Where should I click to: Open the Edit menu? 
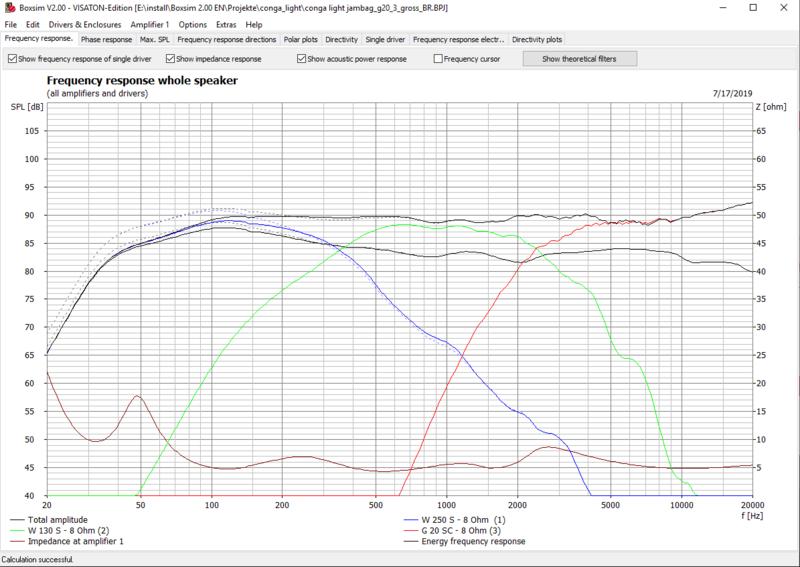tap(33, 24)
